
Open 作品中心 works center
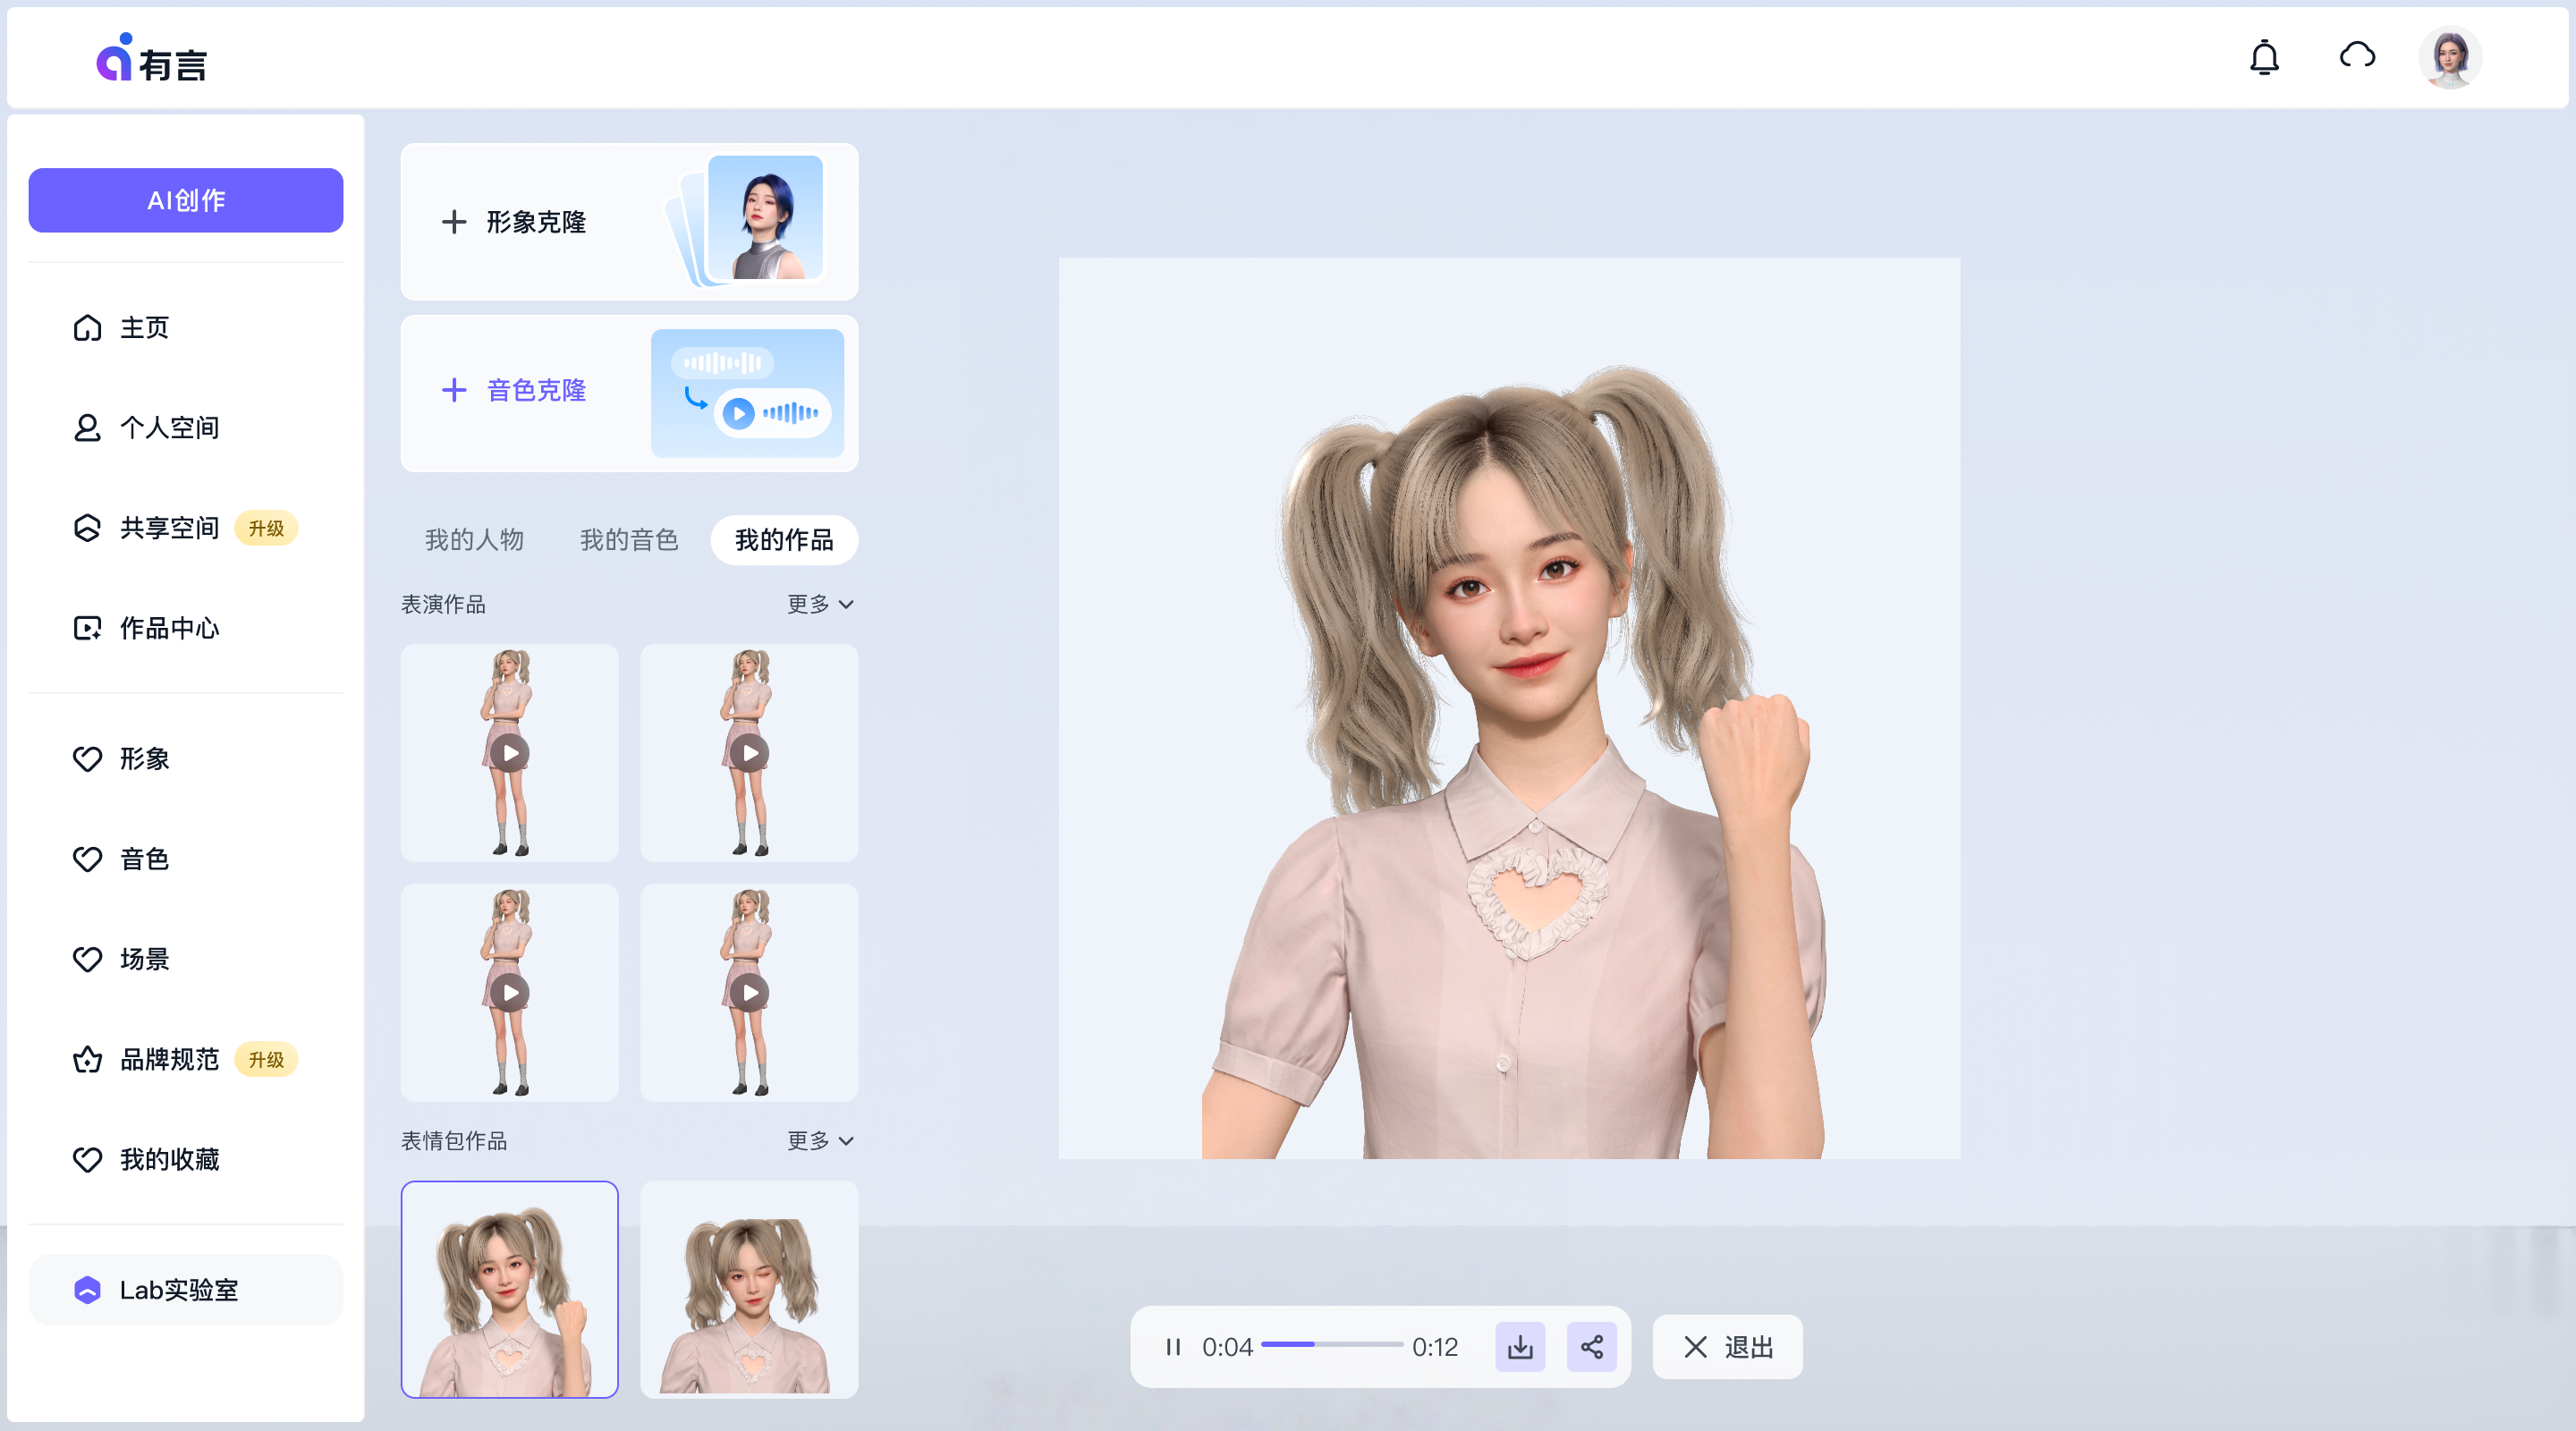(168, 628)
